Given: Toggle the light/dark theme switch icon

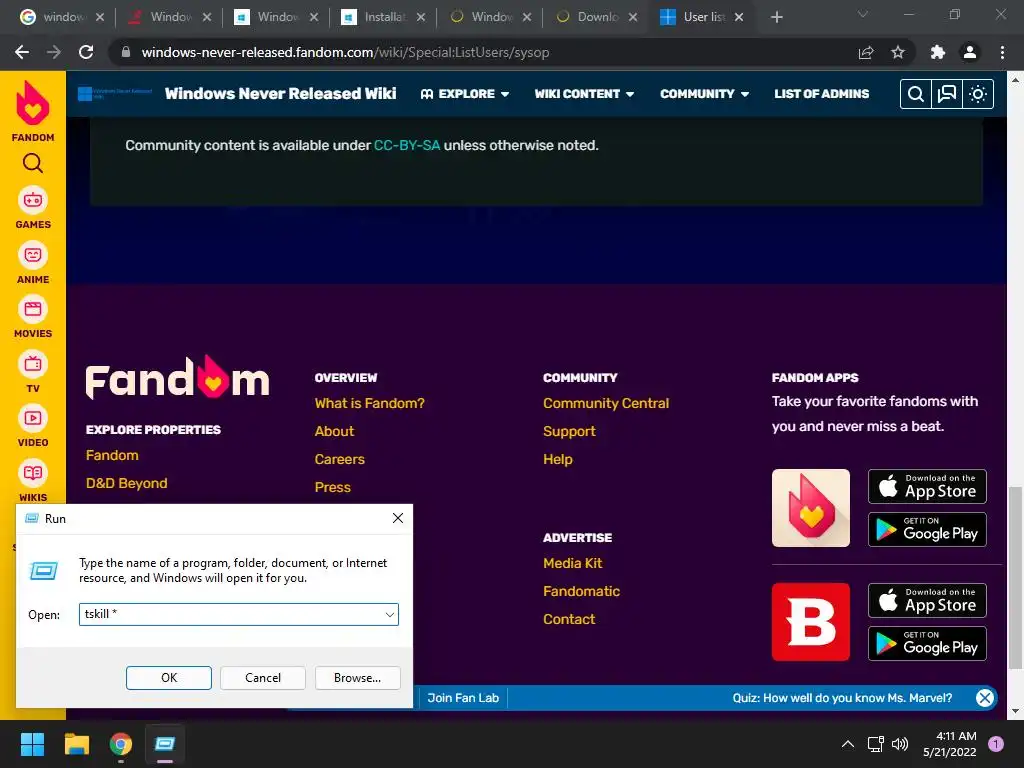Looking at the screenshot, I should click(x=978, y=94).
